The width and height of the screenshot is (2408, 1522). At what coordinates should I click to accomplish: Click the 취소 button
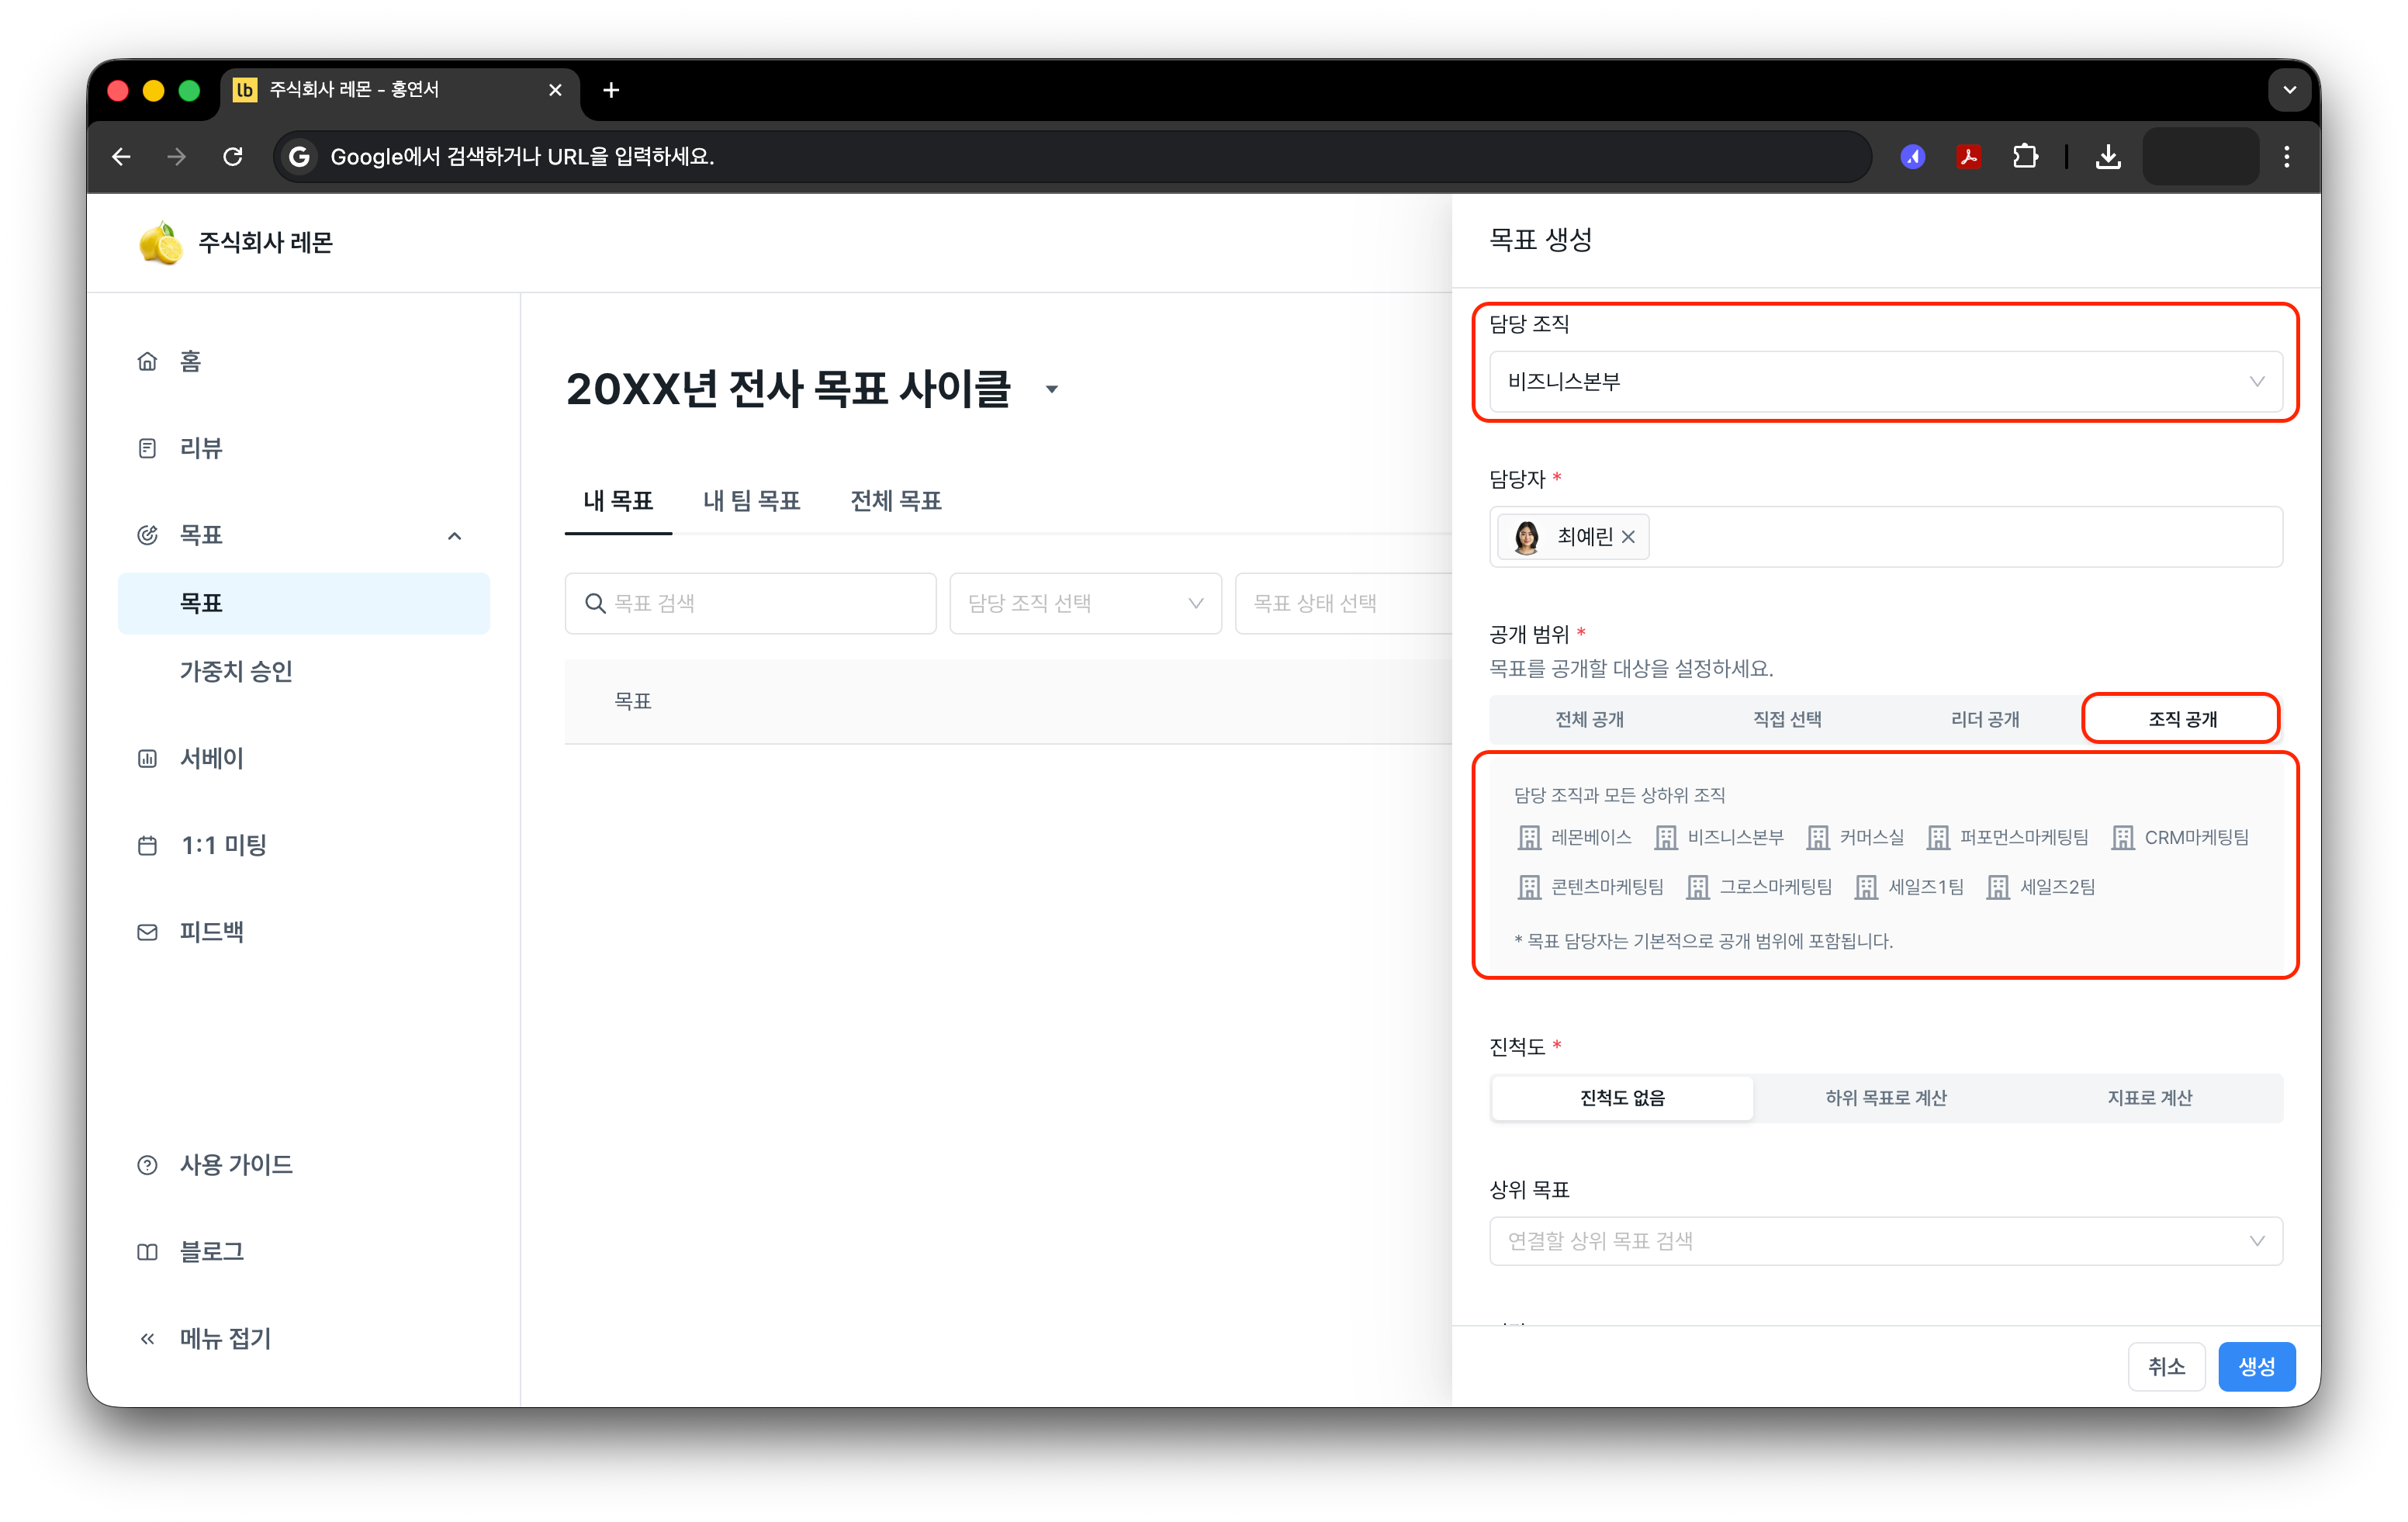coord(2166,1366)
